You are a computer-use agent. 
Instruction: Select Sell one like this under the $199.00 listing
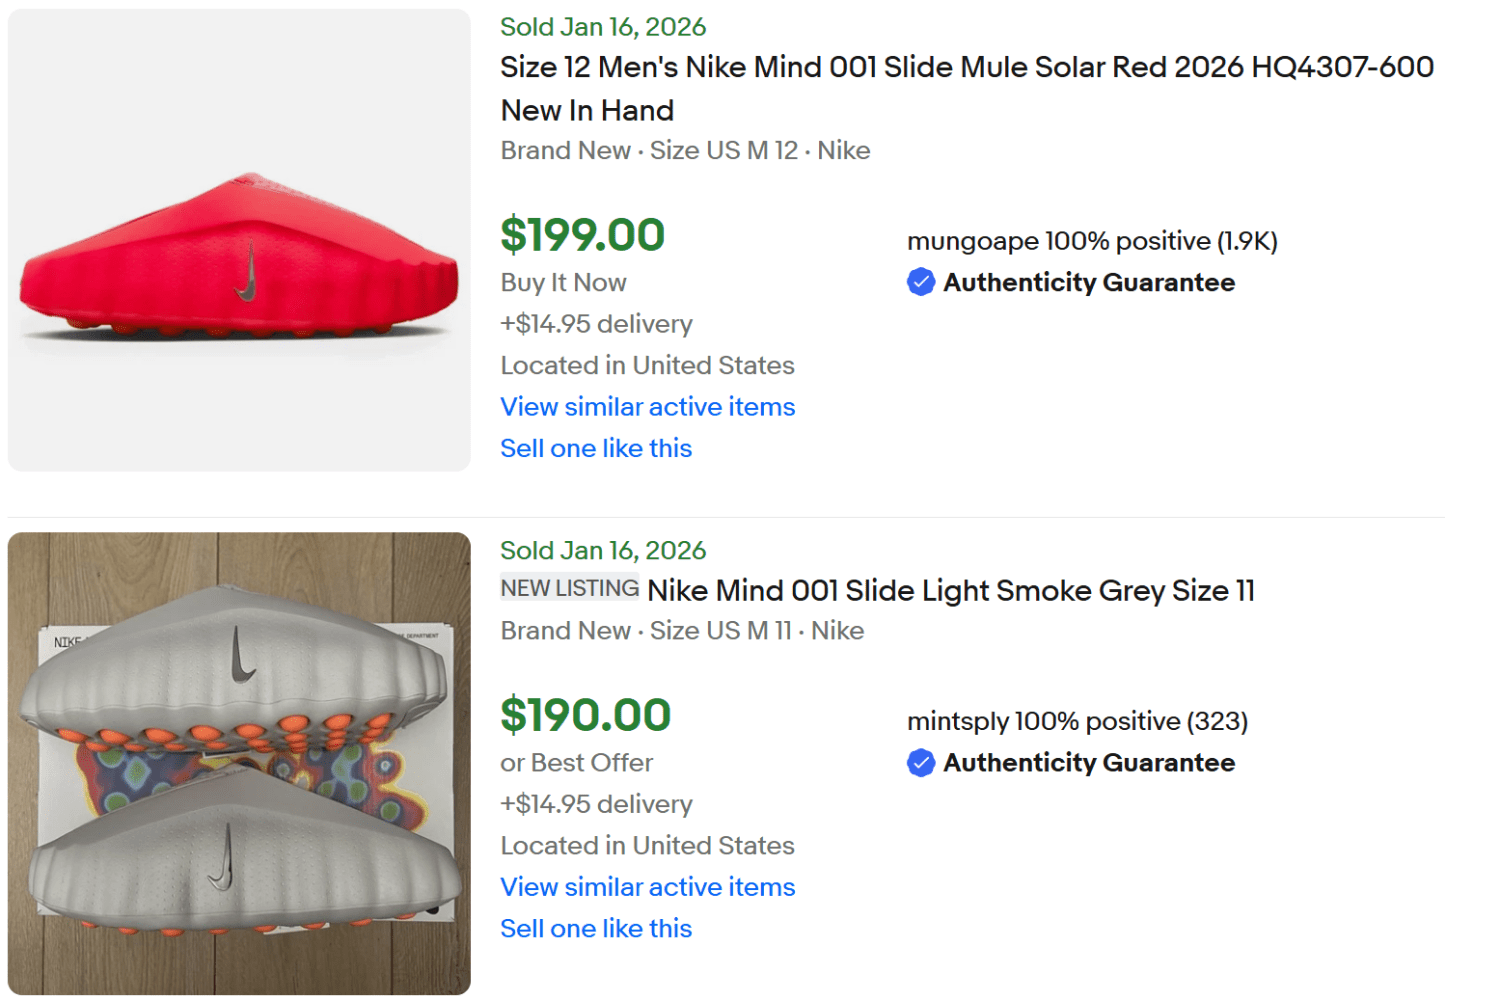tap(596, 448)
